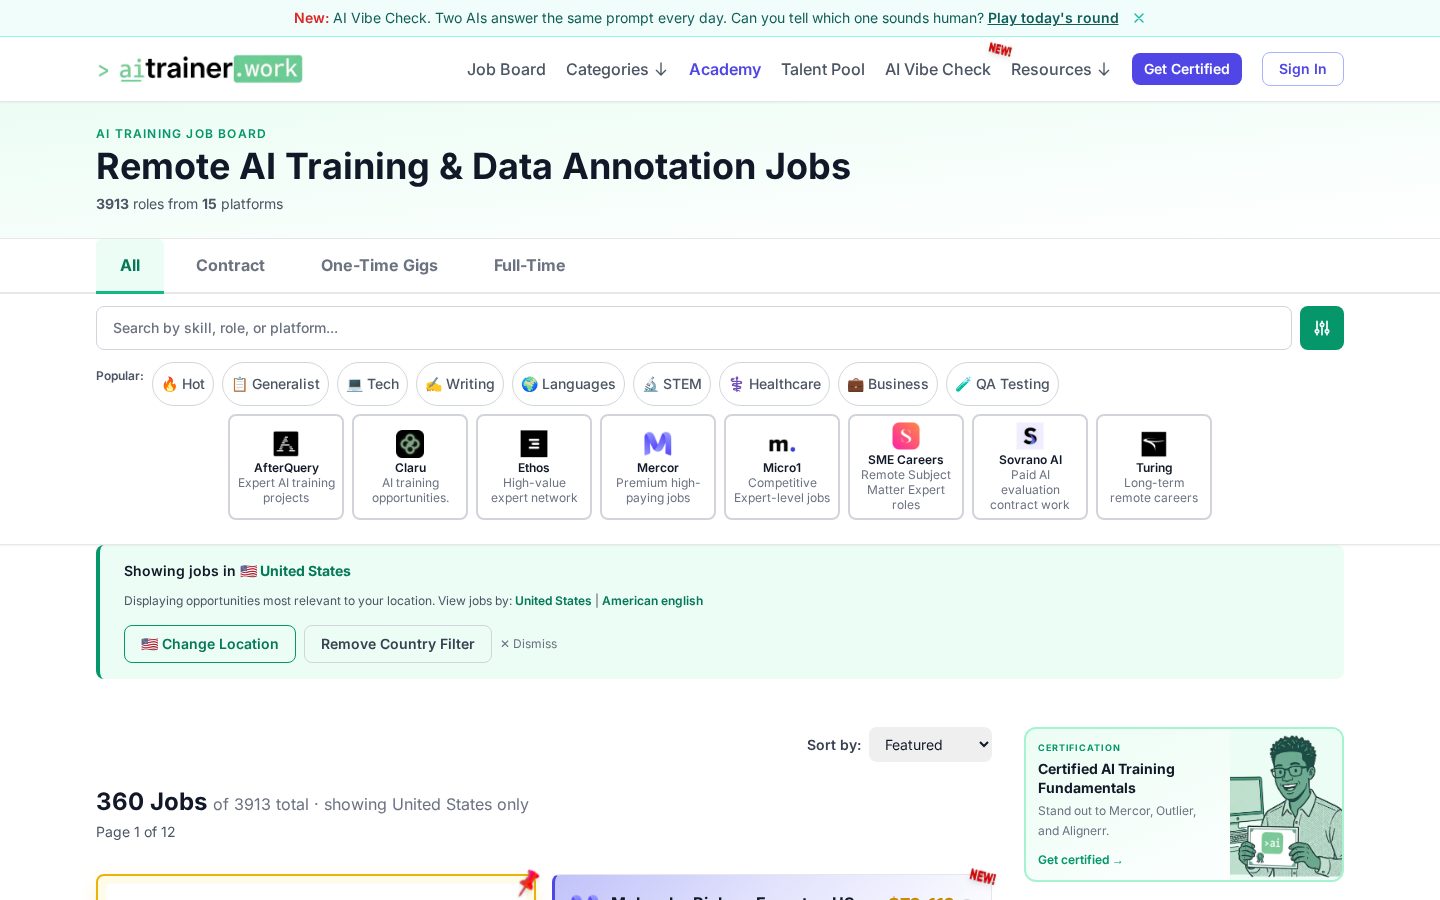This screenshot has height=900, width=1440.
Task: Open the Mercor premium jobs card
Action: [658, 467]
